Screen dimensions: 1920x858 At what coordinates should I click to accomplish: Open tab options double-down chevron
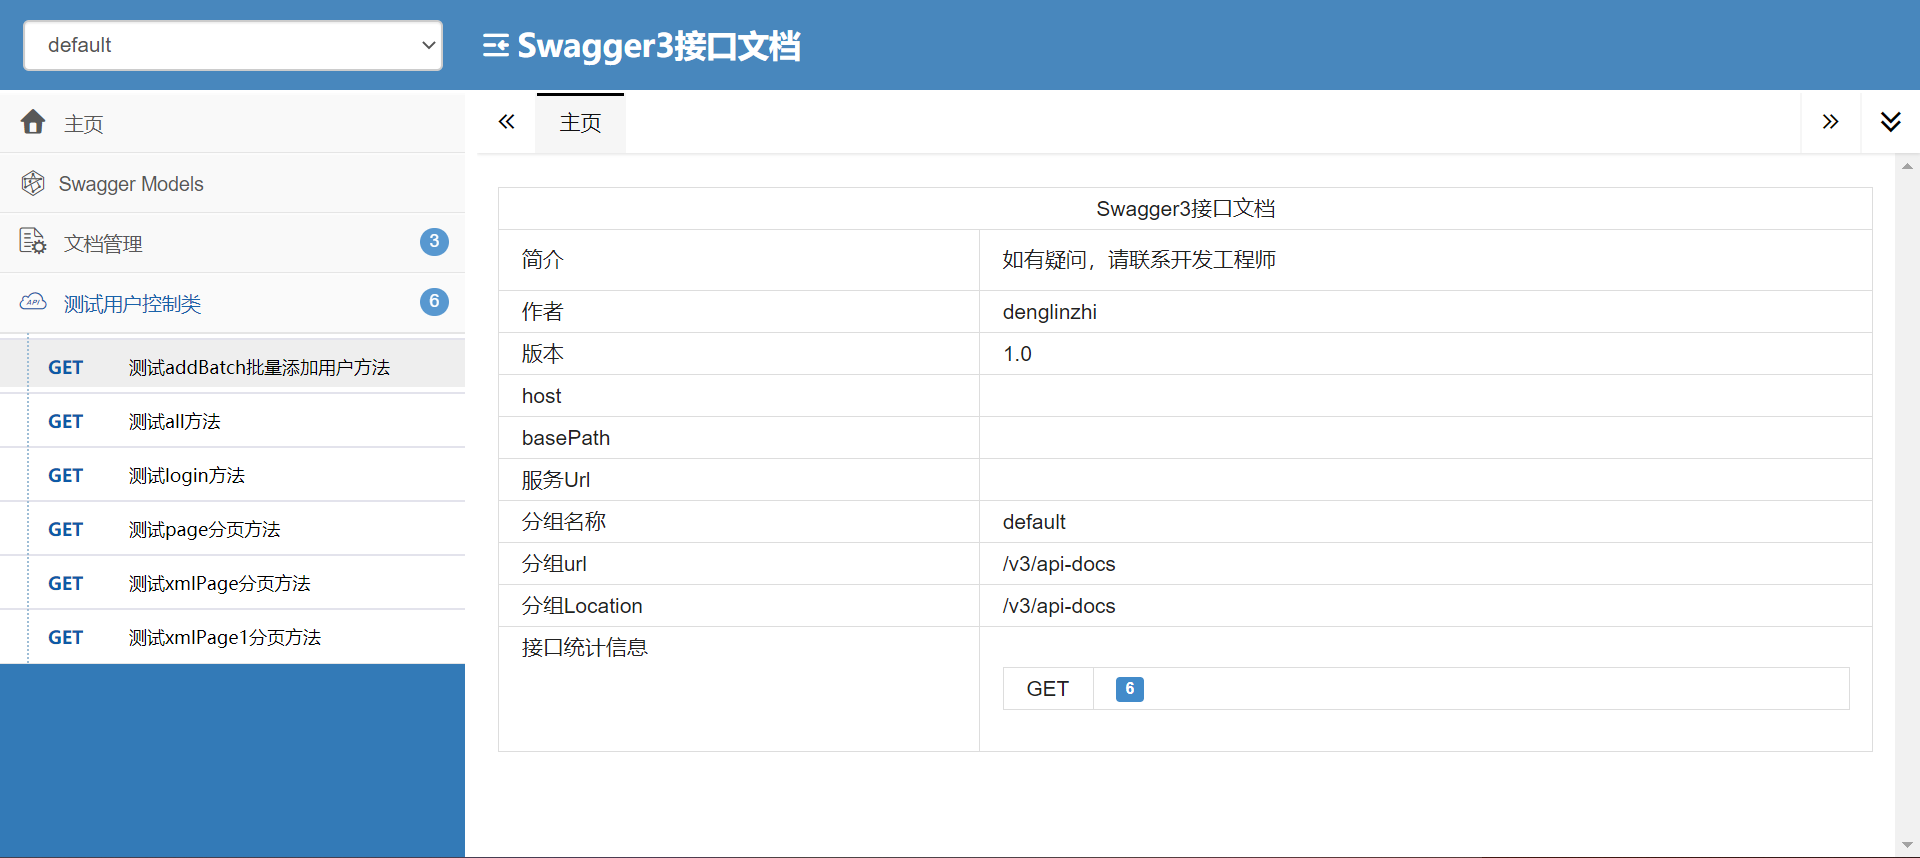click(x=1890, y=122)
